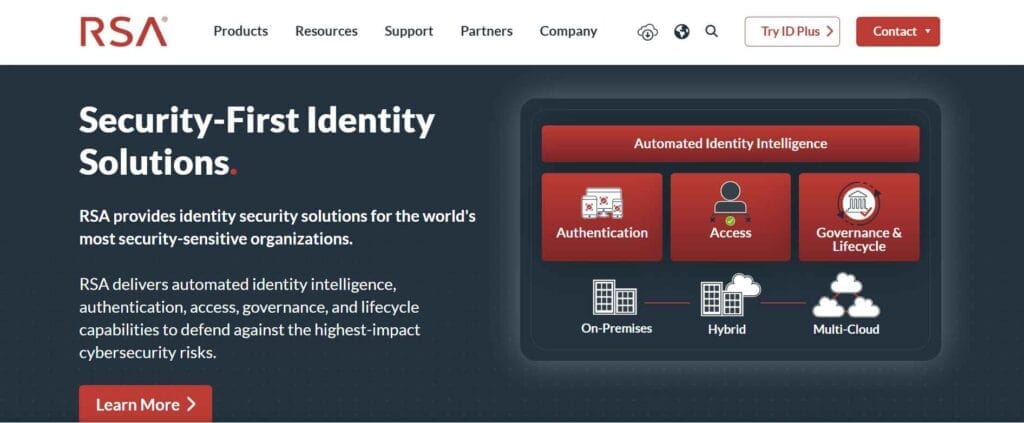Screen dimensions: 1024x423
Task: Open the Support menu
Action: click(409, 31)
